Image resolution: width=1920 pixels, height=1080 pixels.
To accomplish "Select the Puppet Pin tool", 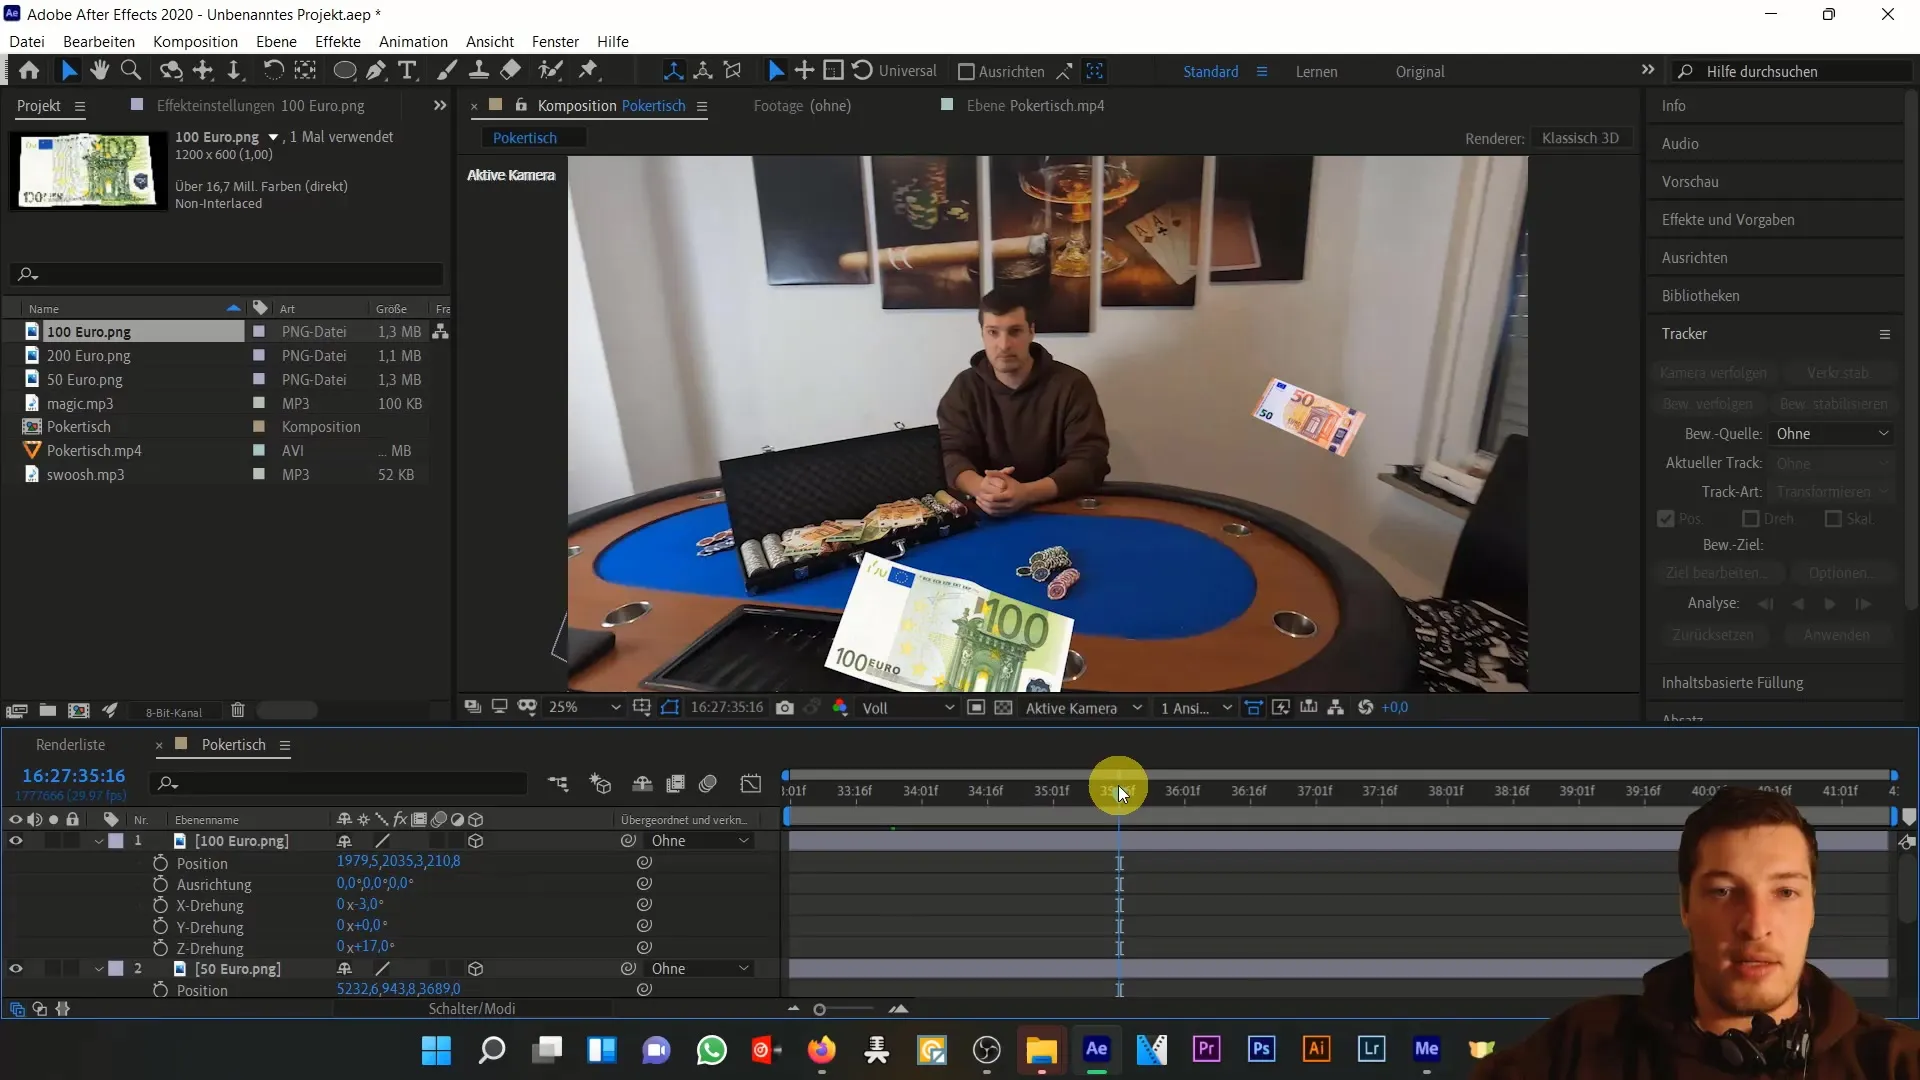I will coord(589,71).
